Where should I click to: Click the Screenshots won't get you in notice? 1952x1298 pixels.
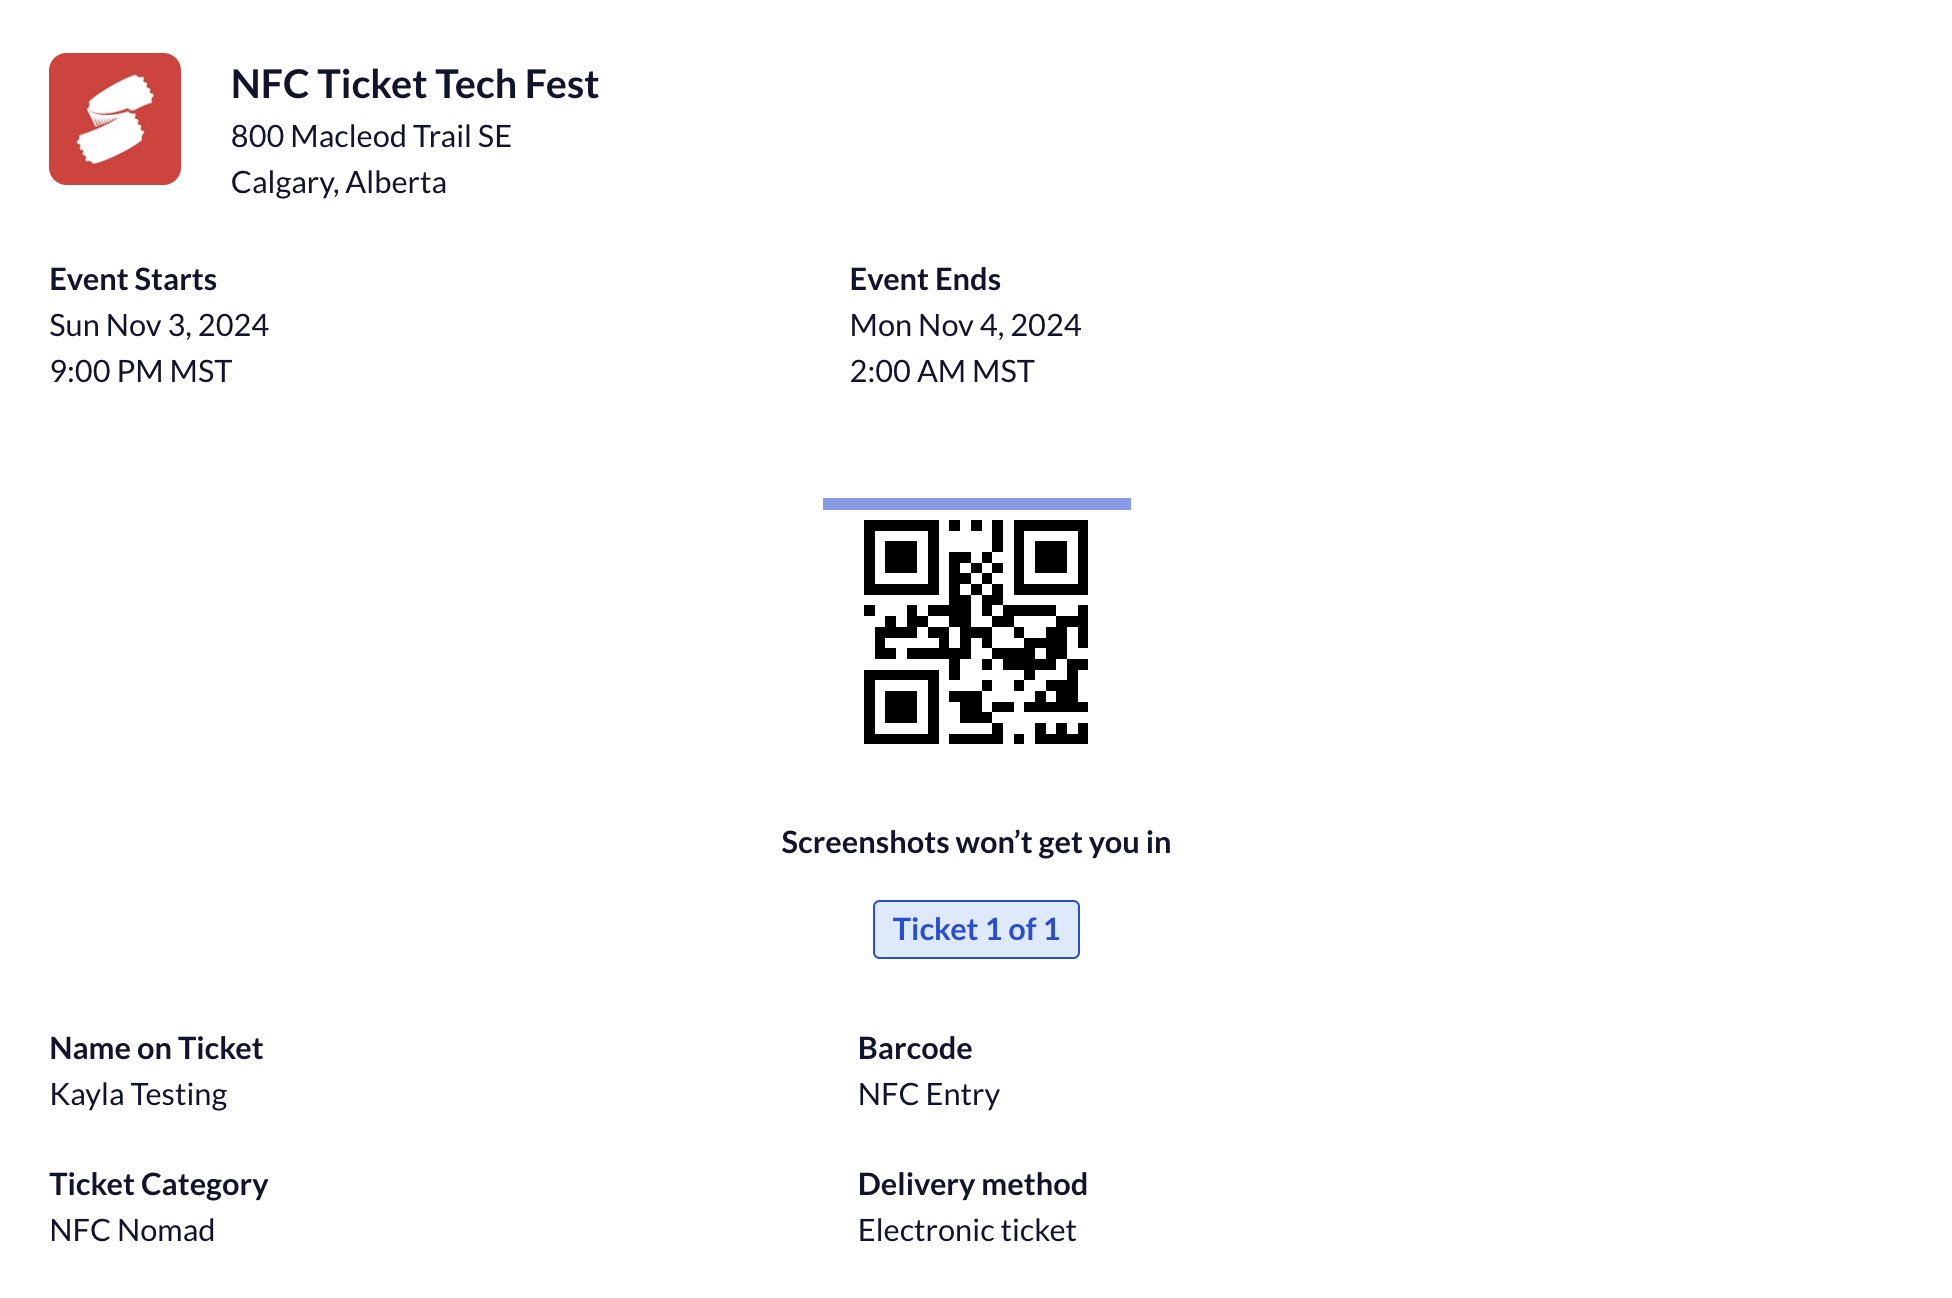tap(976, 842)
